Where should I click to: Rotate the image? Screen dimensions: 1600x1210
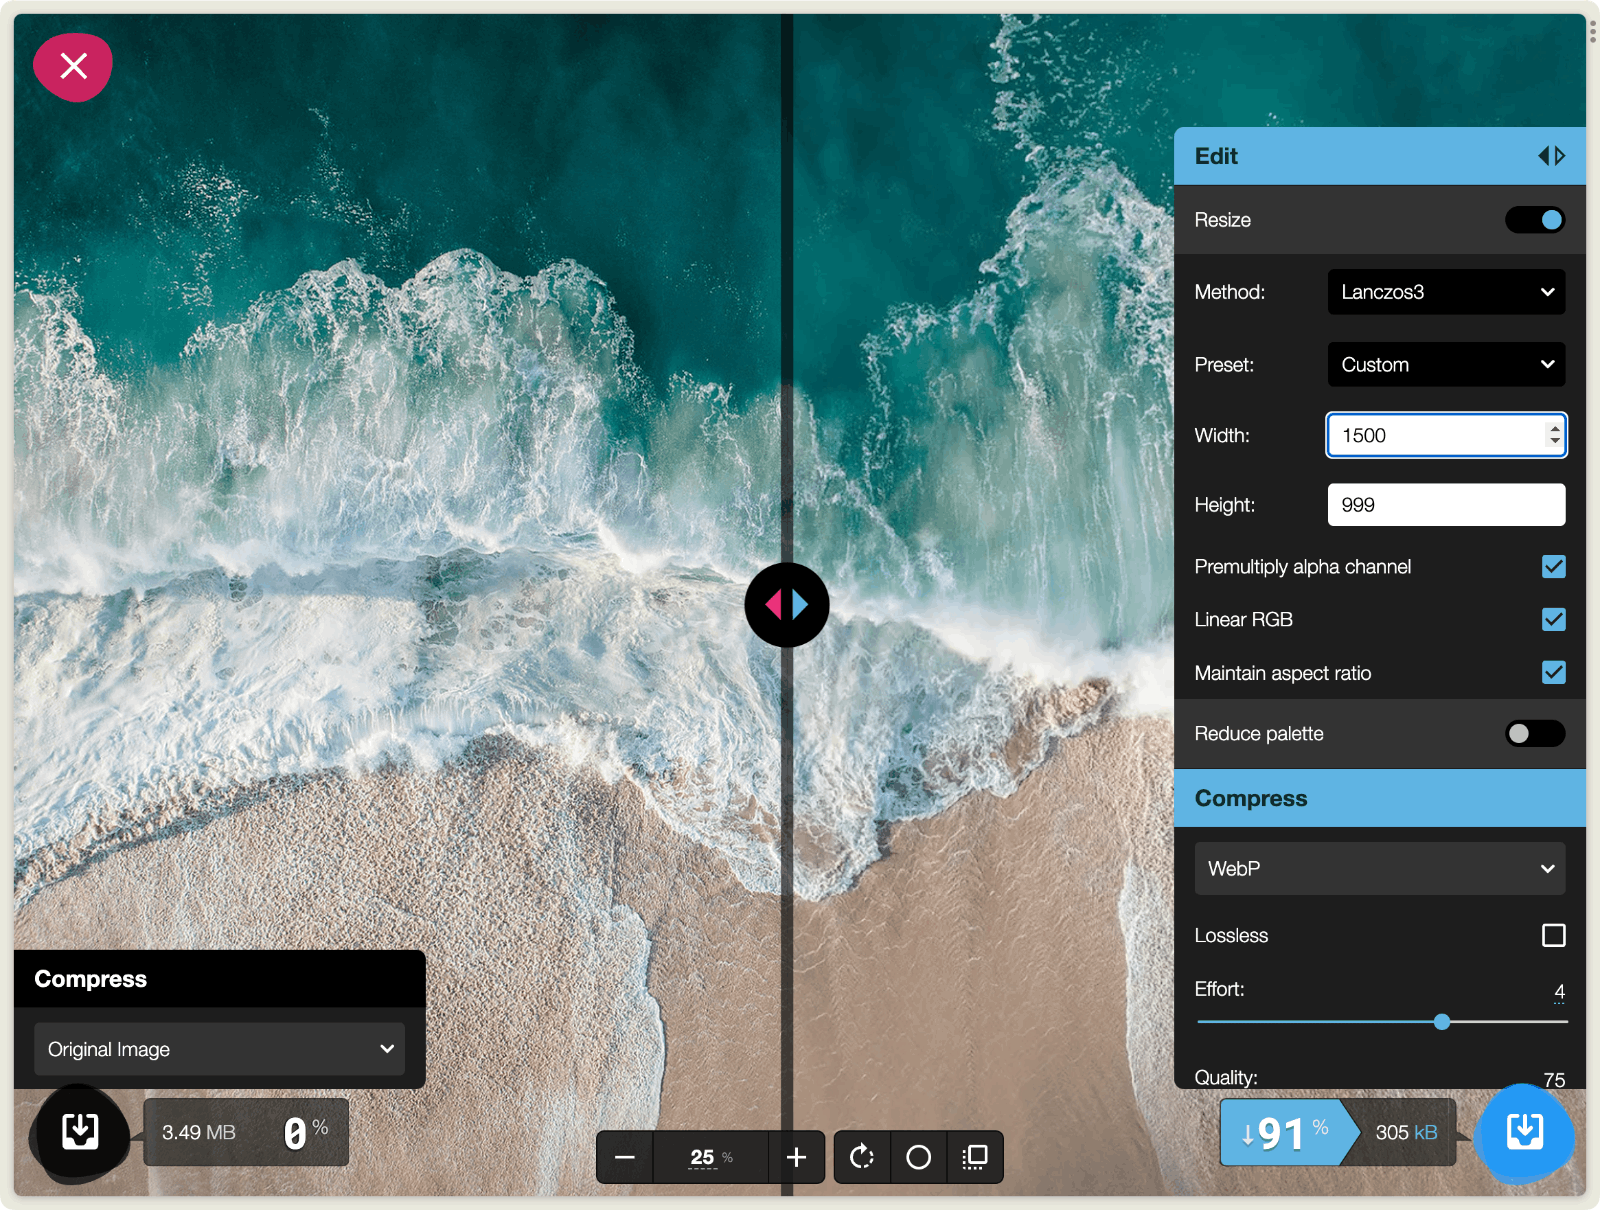pyautogui.click(x=862, y=1157)
